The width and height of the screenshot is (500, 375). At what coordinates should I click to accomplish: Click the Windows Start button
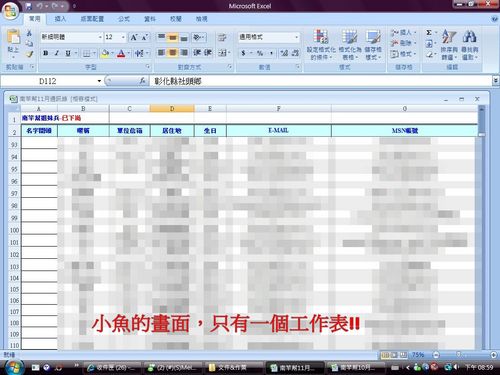pyautogui.click(x=15, y=367)
